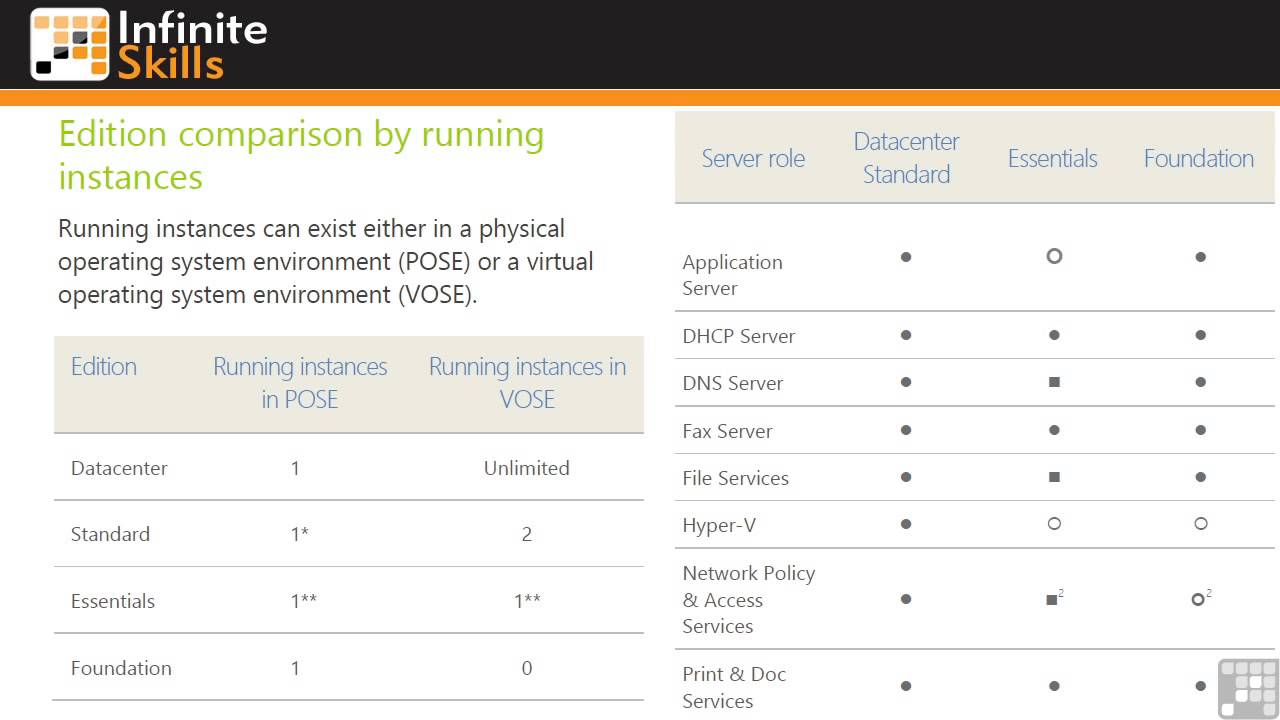
Task: Click Network Policy Foundation hollow circle with footnote
Action: tap(1200, 599)
